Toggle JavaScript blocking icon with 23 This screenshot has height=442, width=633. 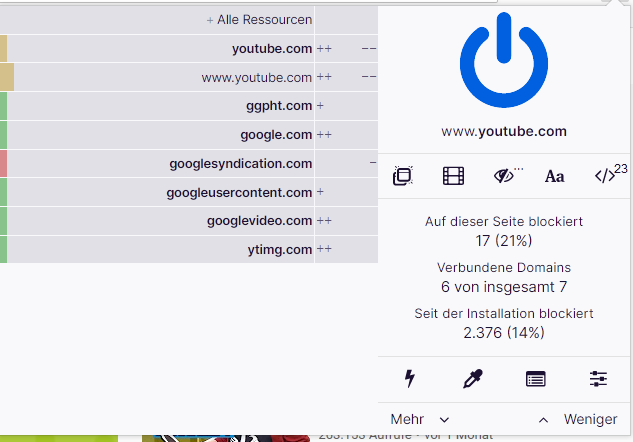[x=605, y=176]
